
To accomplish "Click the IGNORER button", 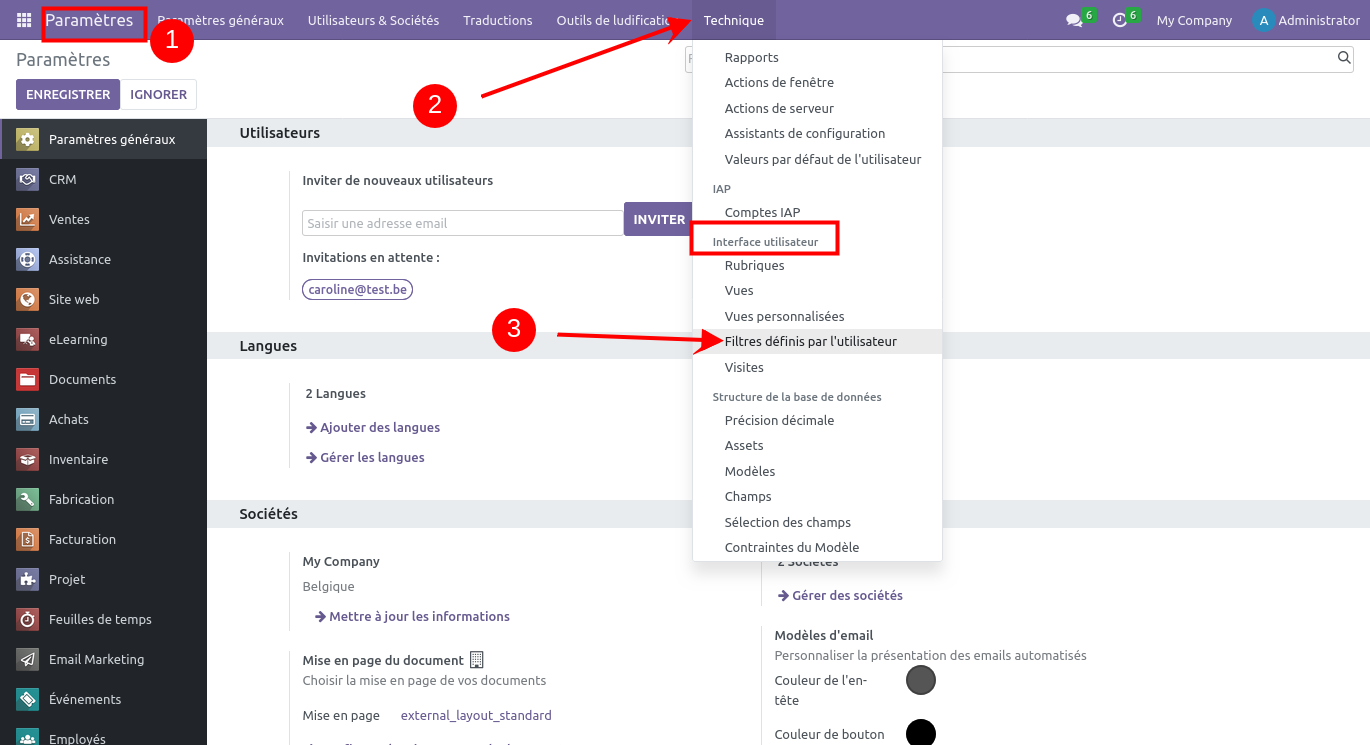I will (159, 94).
